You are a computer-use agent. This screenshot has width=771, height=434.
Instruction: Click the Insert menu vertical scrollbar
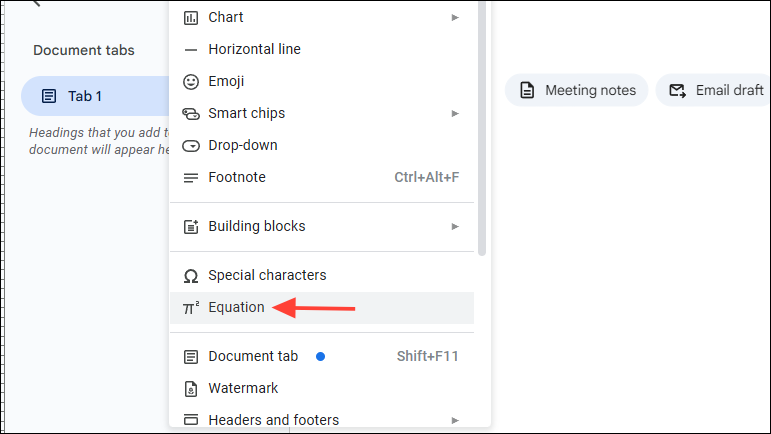(x=482, y=128)
